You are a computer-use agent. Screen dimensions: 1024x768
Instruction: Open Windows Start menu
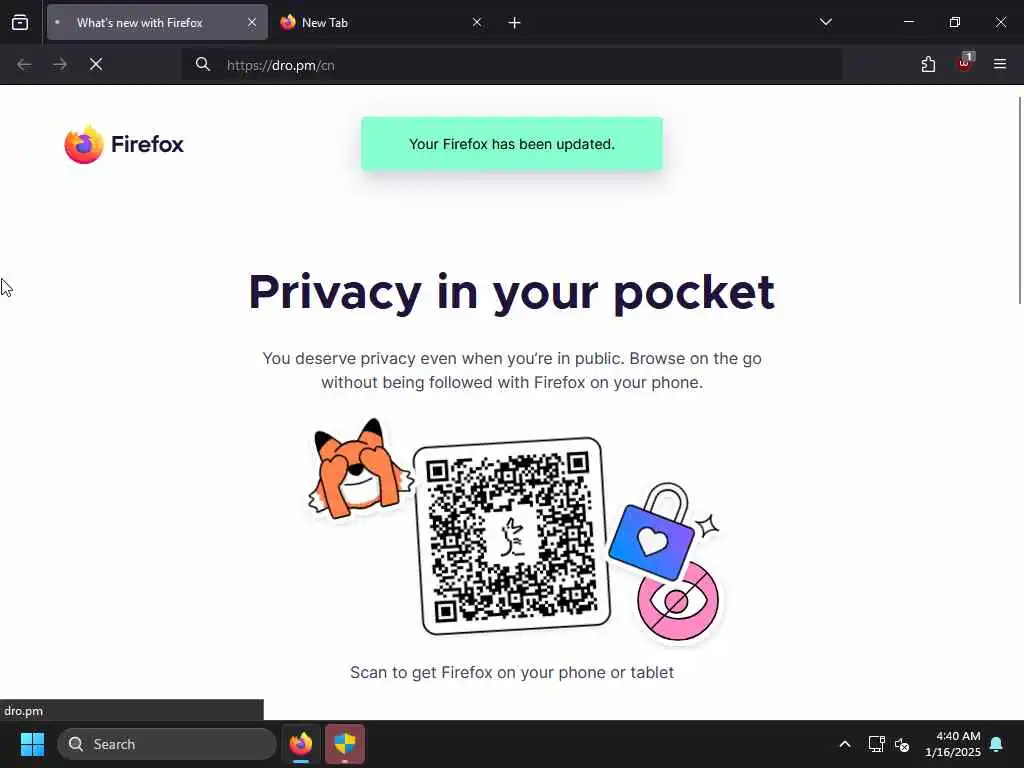32,744
